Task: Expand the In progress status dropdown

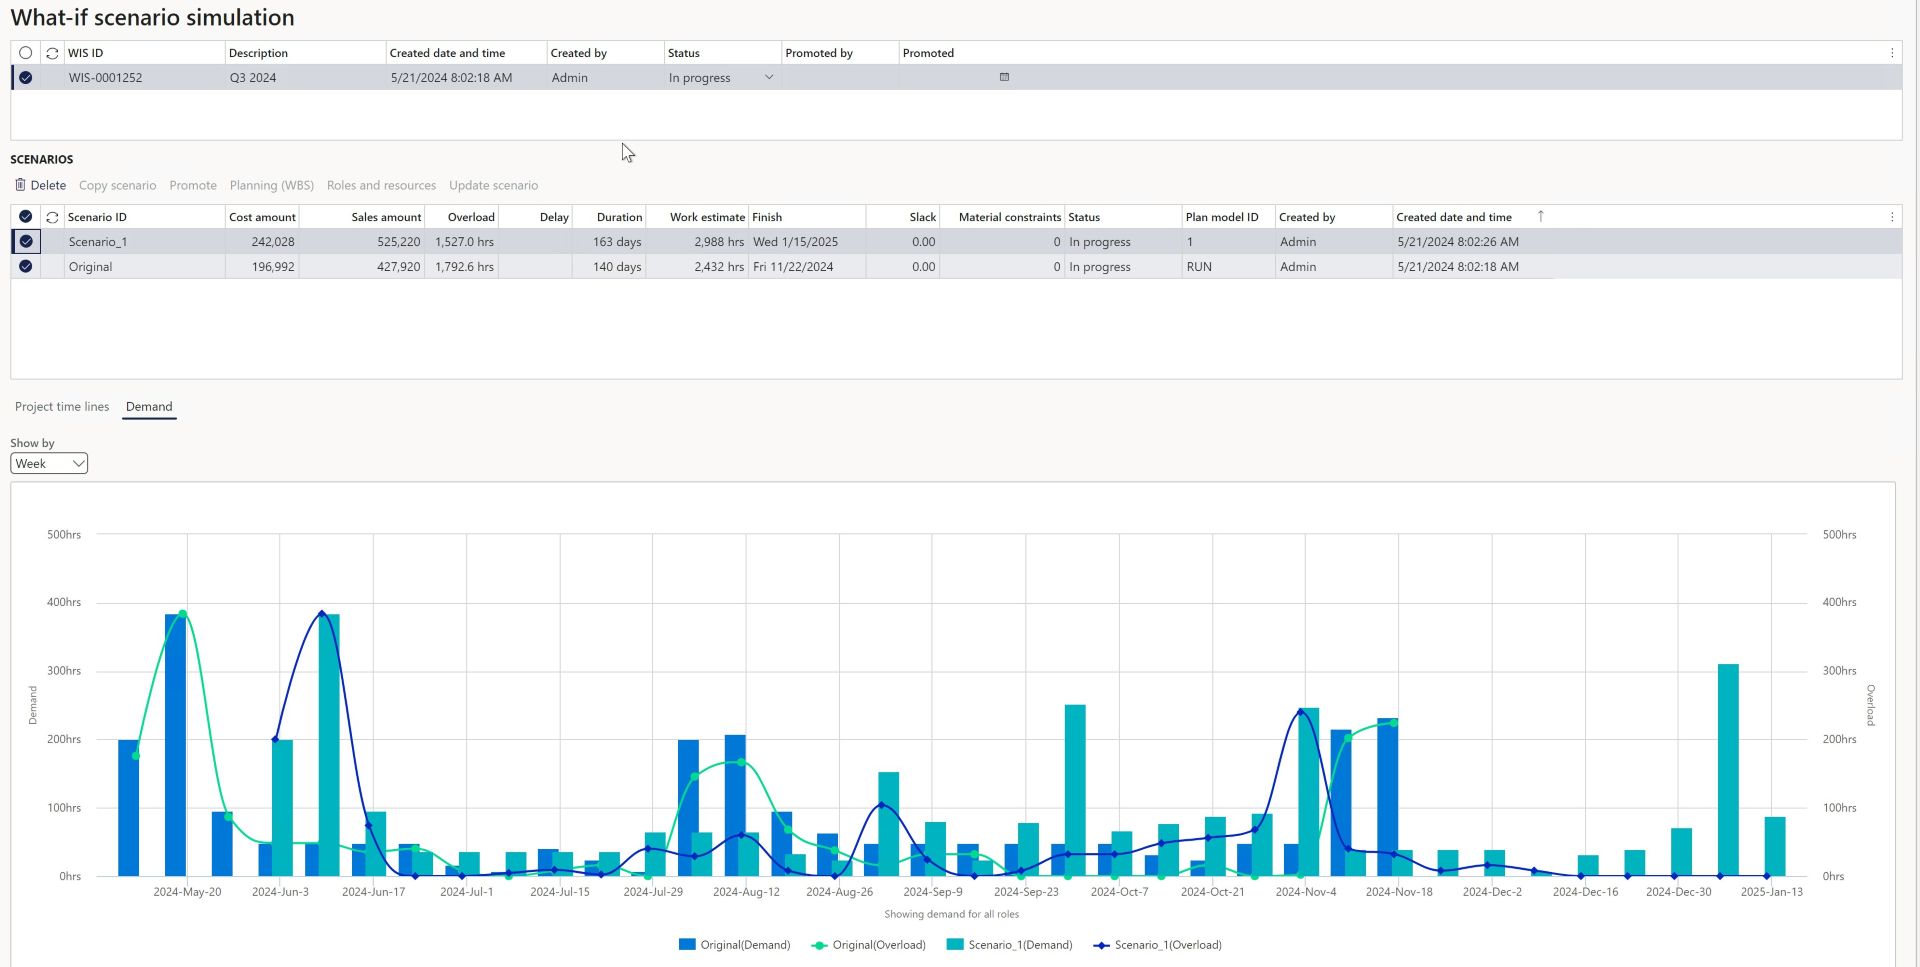Action: pyautogui.click(x=768, y=77)
